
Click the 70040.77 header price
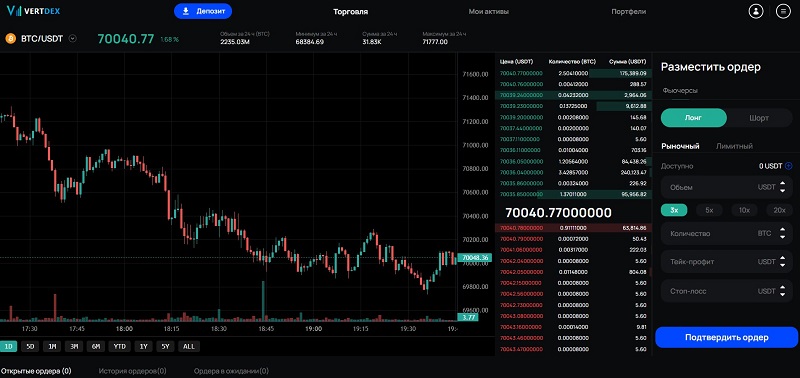[126, 39]
